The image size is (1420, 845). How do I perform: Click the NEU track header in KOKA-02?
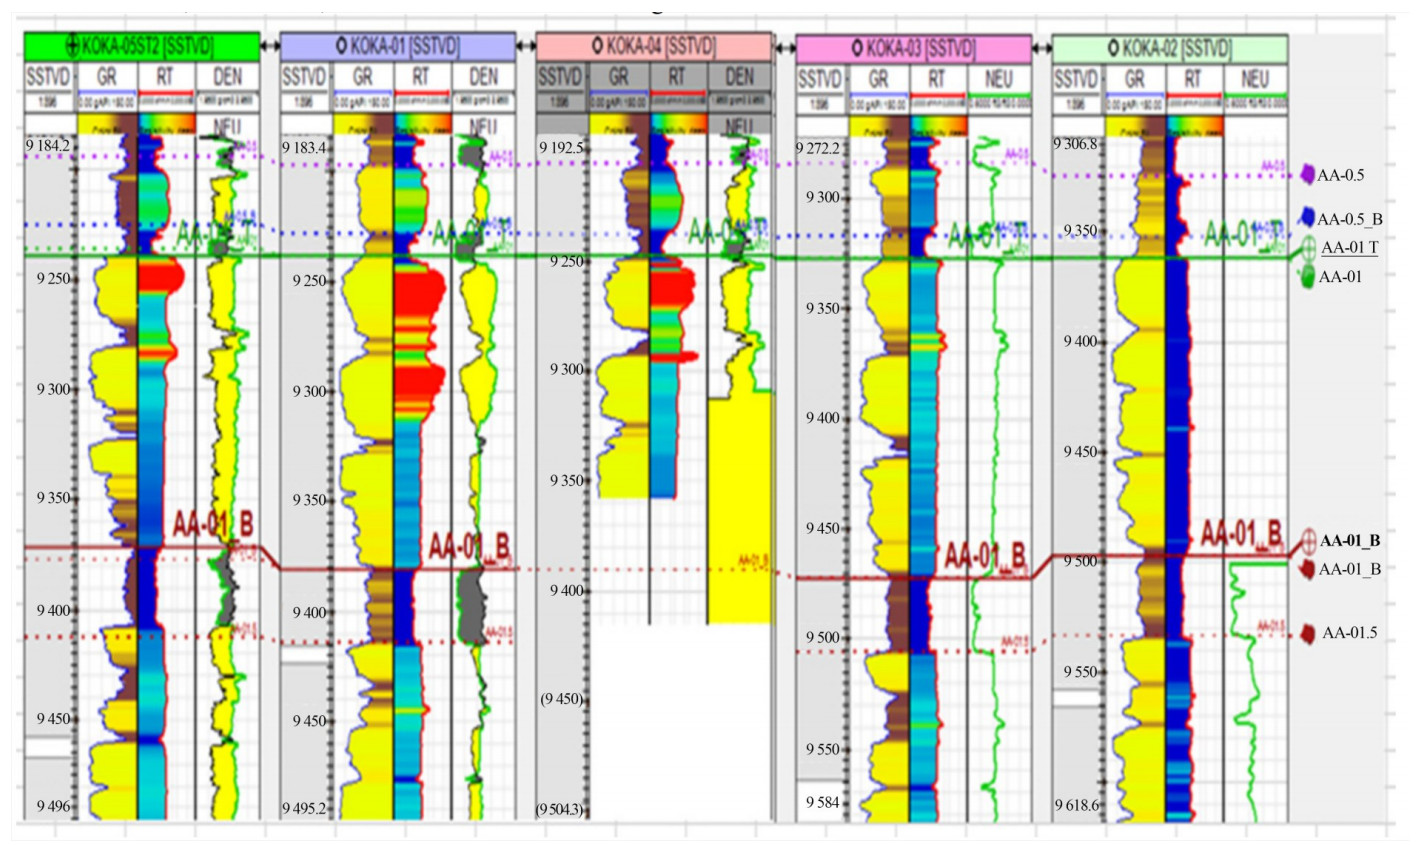click(1254, 77)
